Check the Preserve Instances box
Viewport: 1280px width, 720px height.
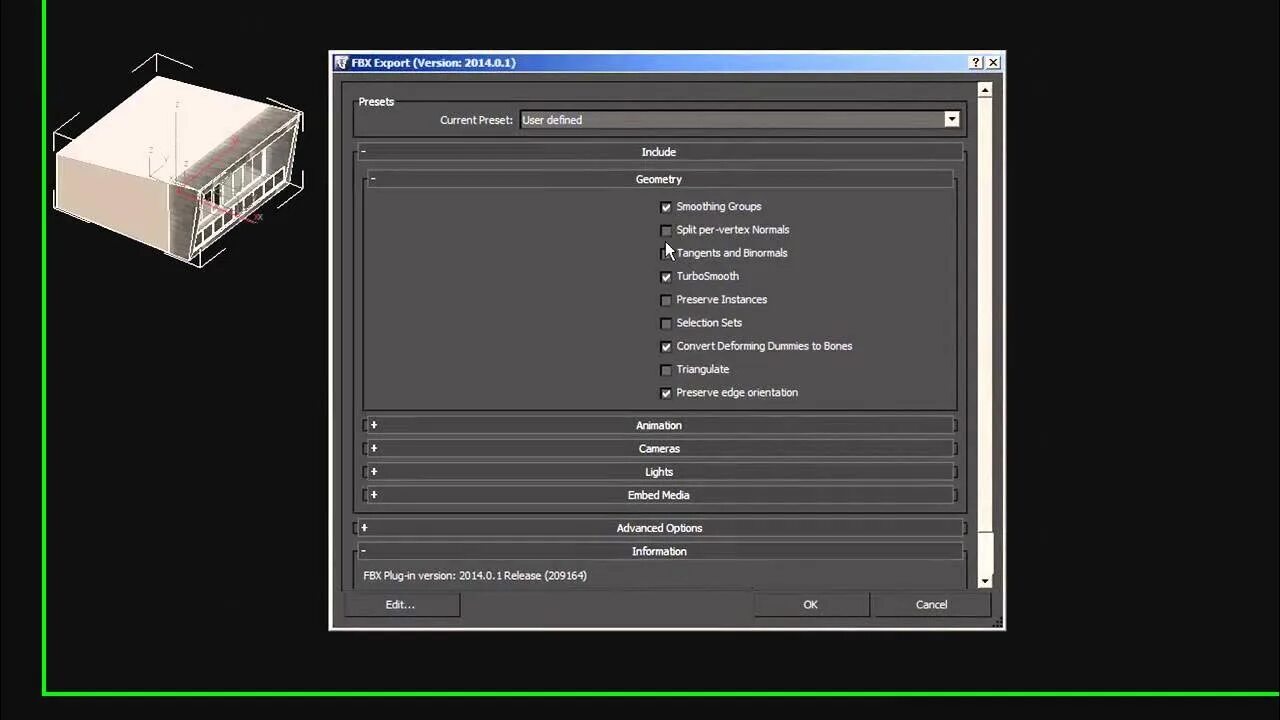coord(666,300)
